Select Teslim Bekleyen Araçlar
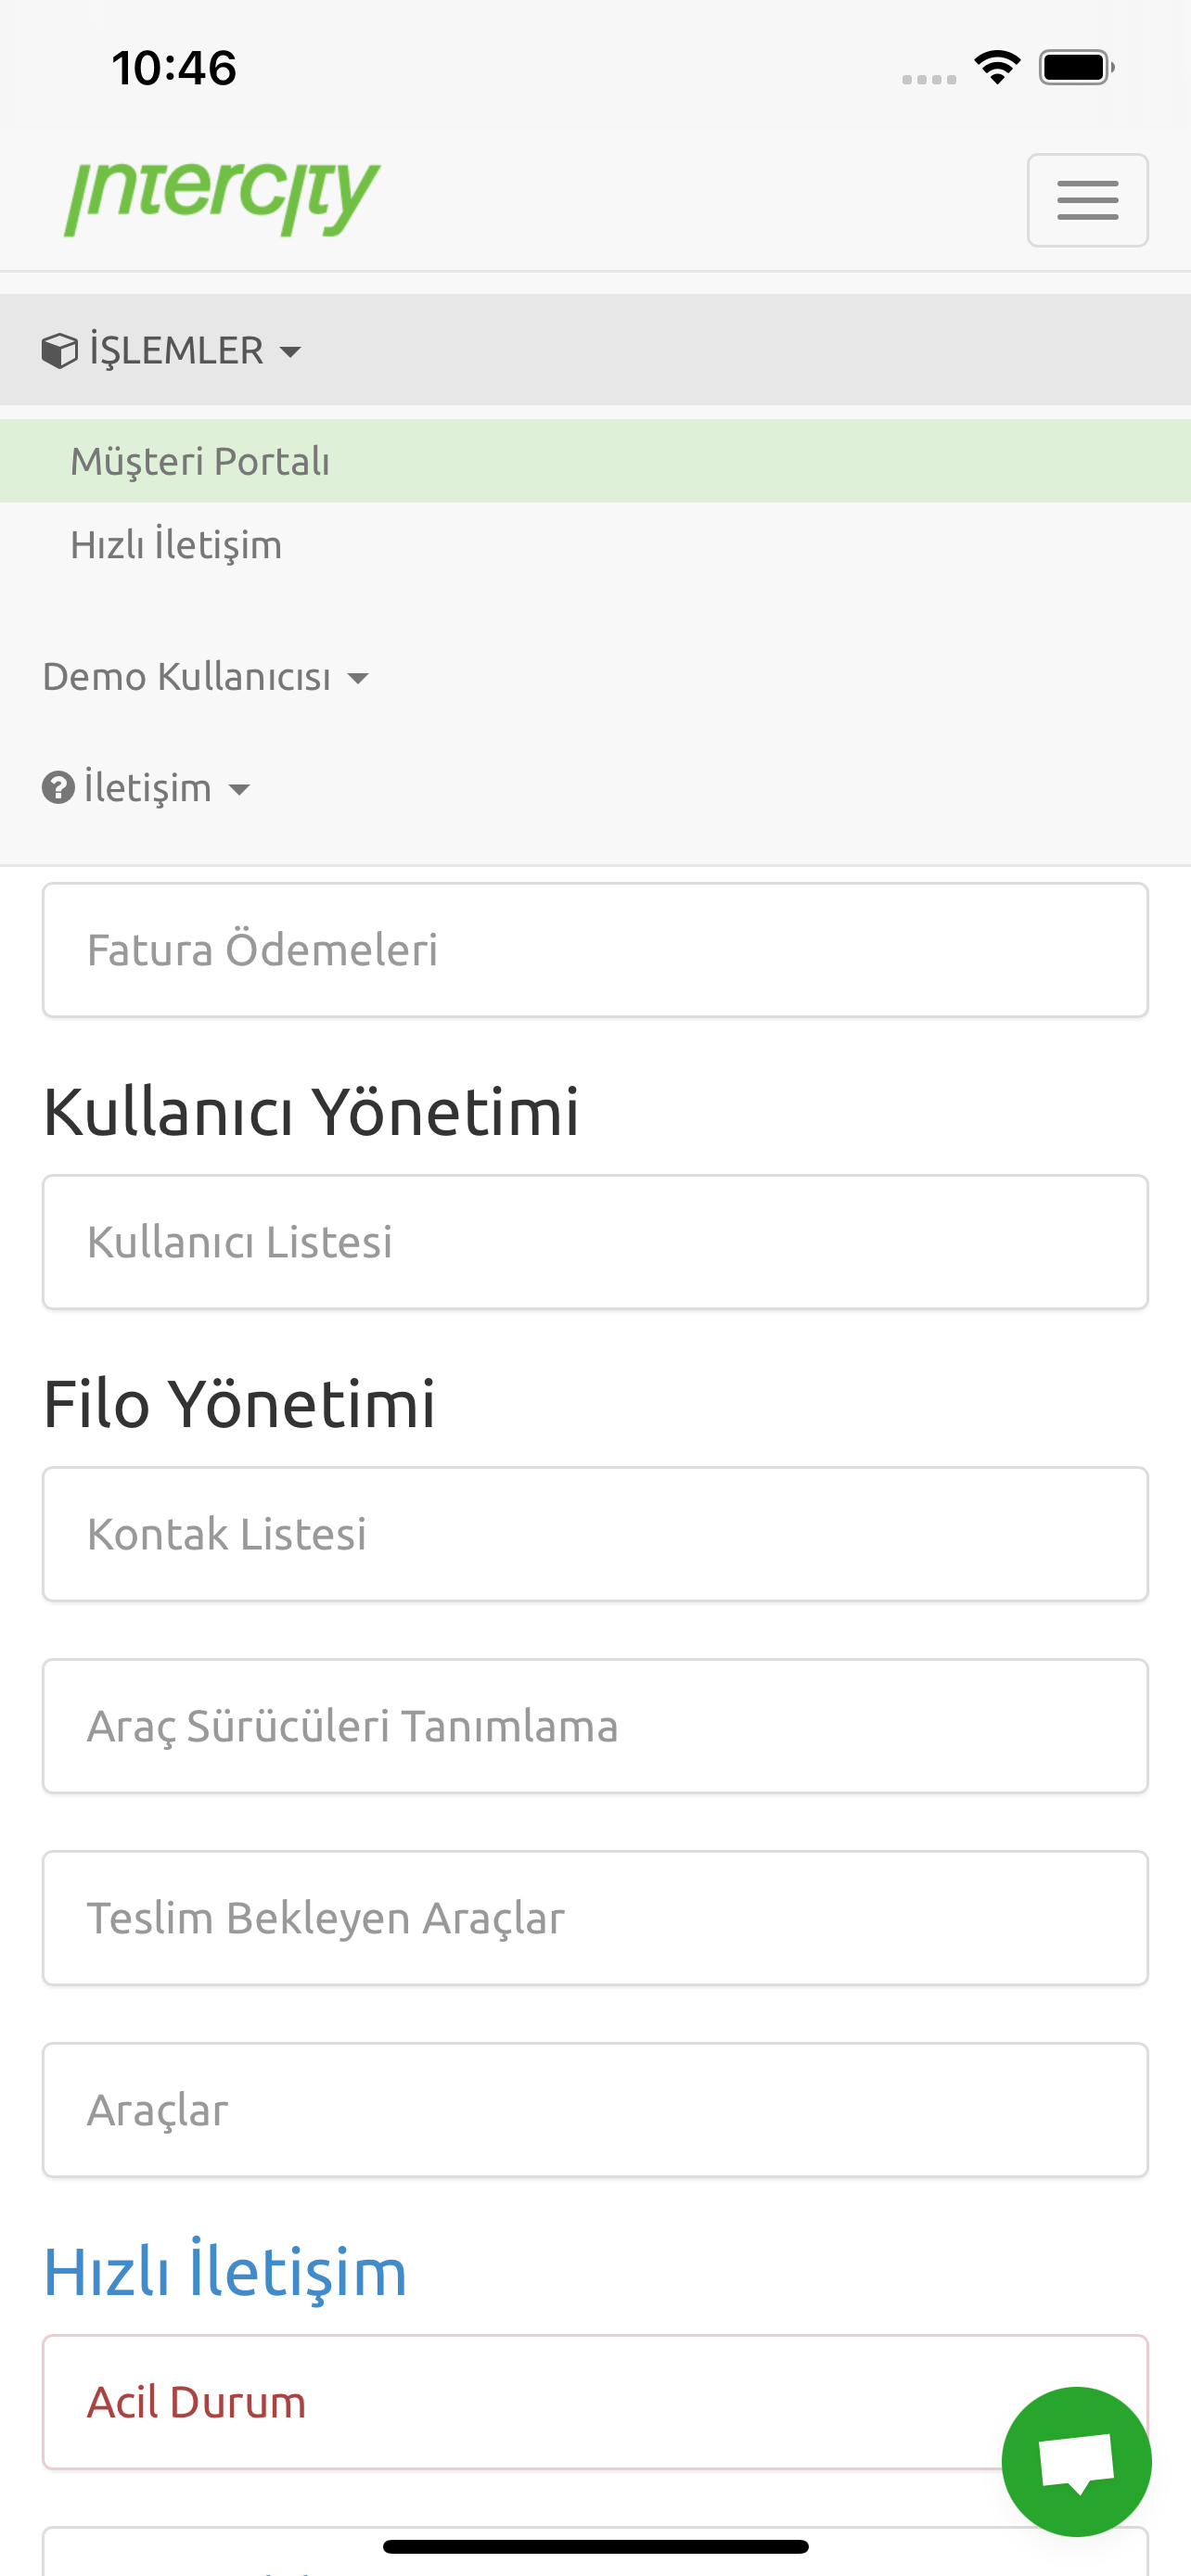 tap(595, 1918)
